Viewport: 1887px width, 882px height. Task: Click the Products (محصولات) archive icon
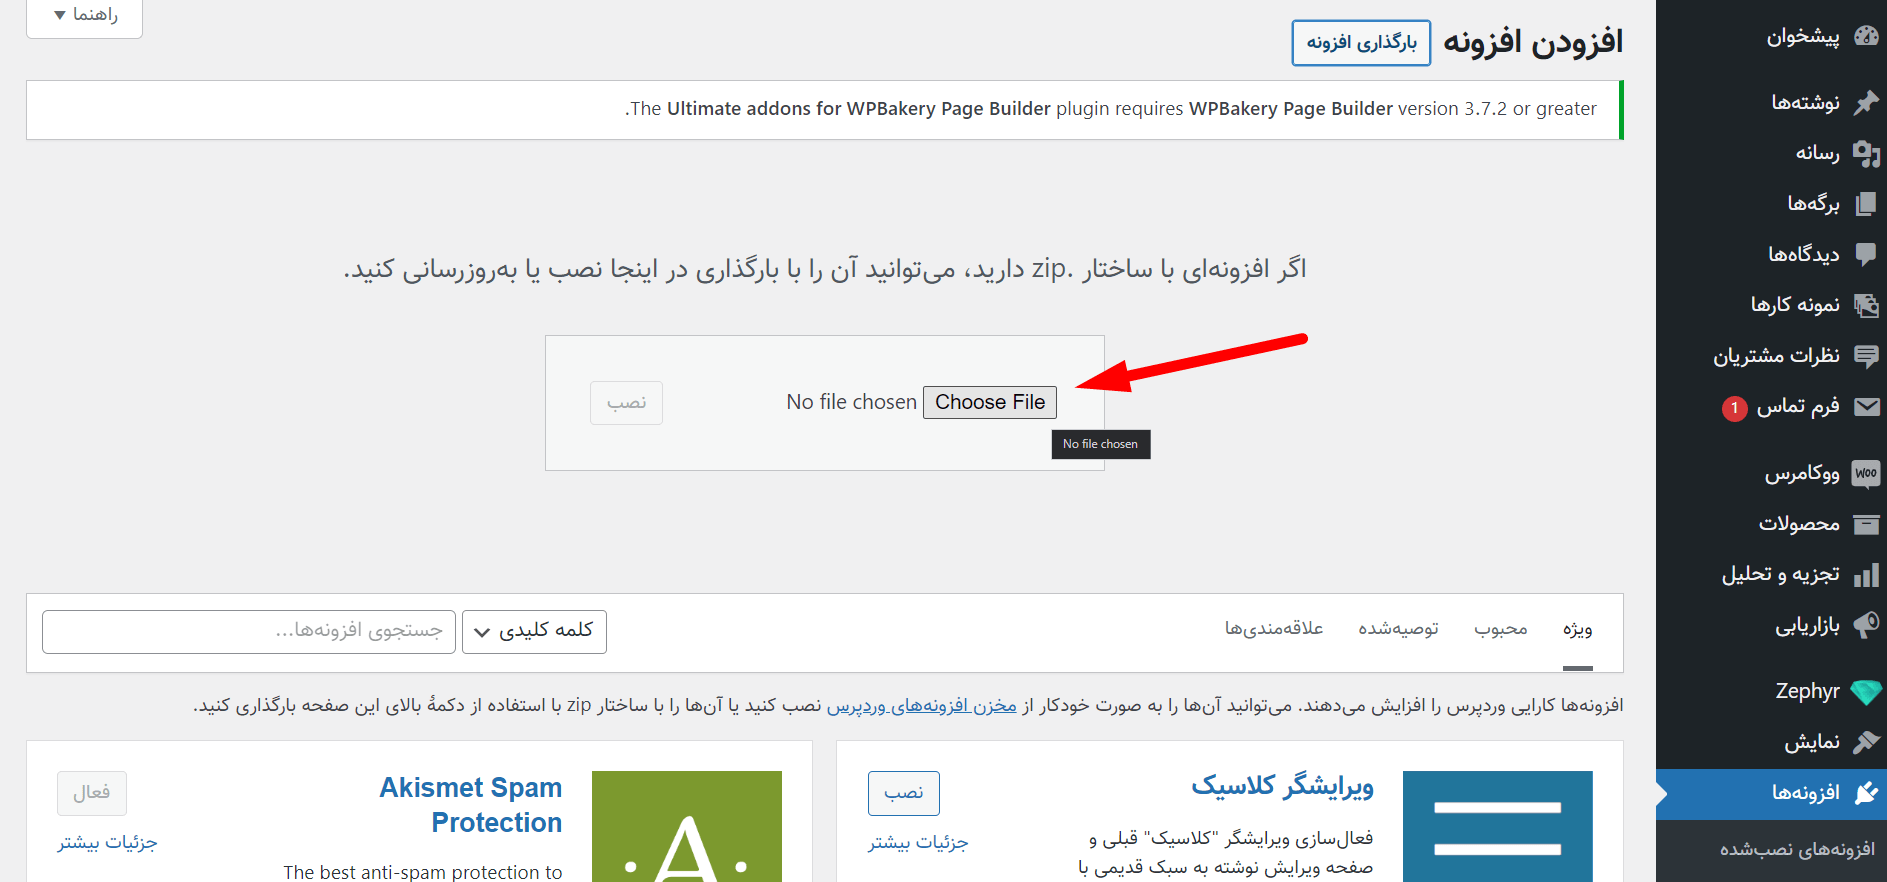click(1866, 524)
